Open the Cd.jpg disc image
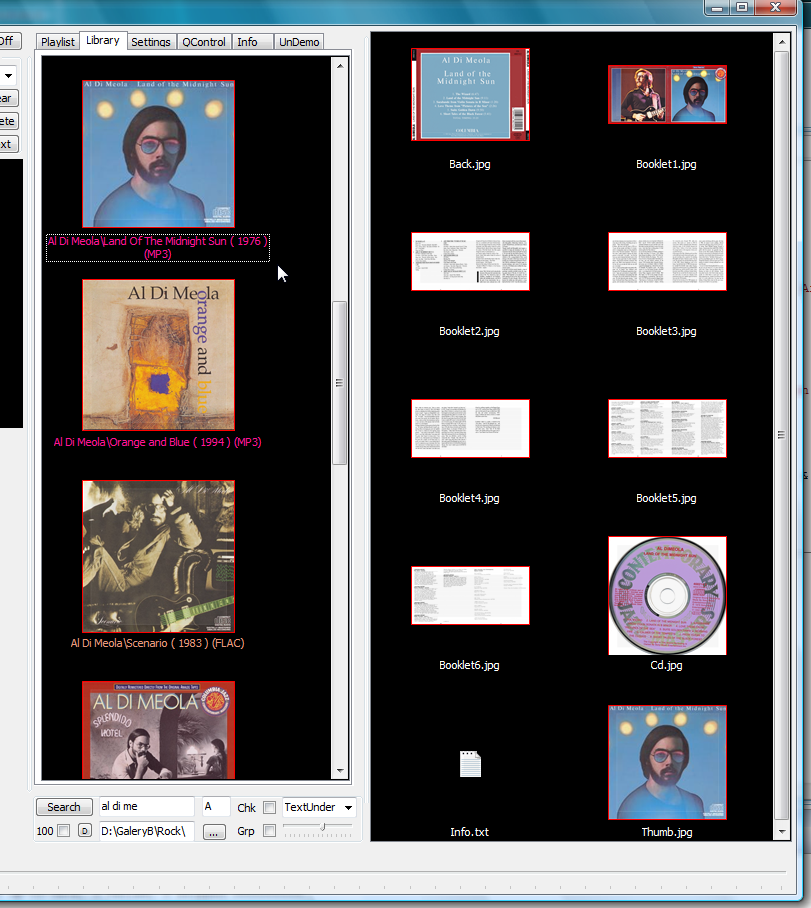The height and width of the screenshot is (908, 811). tap(667, 595)
